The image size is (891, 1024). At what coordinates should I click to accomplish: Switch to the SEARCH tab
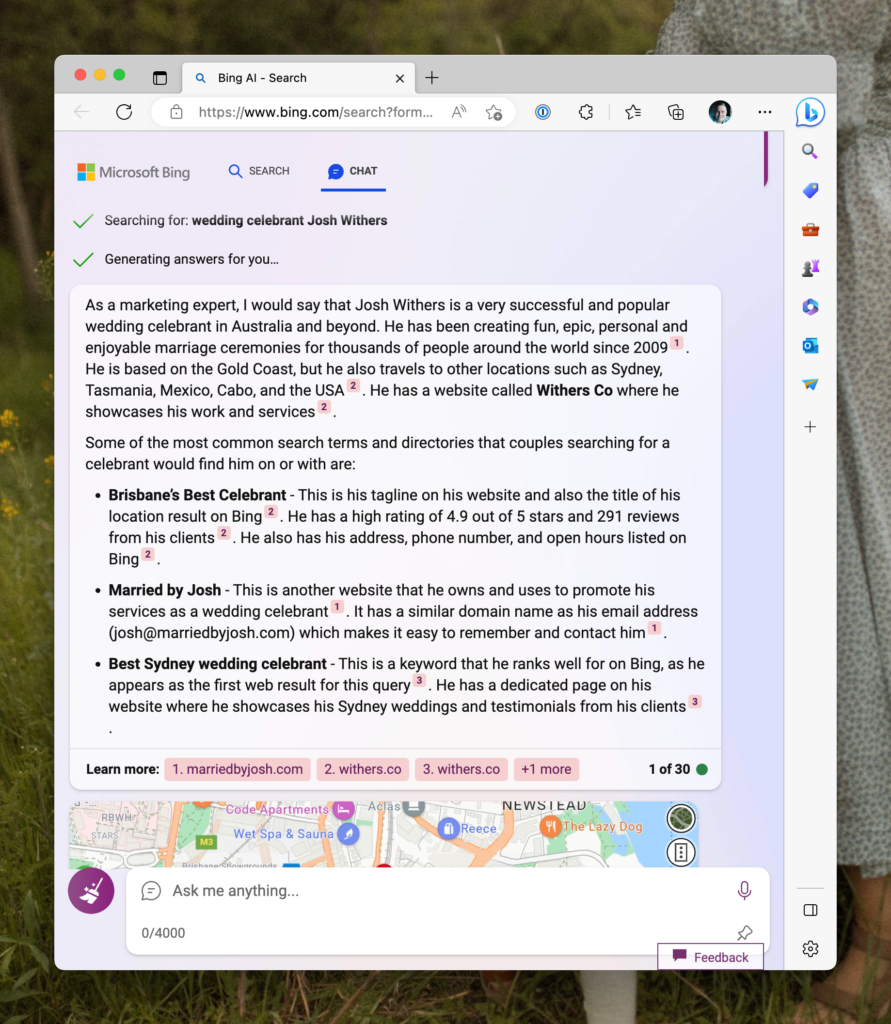tap(259, 171)
